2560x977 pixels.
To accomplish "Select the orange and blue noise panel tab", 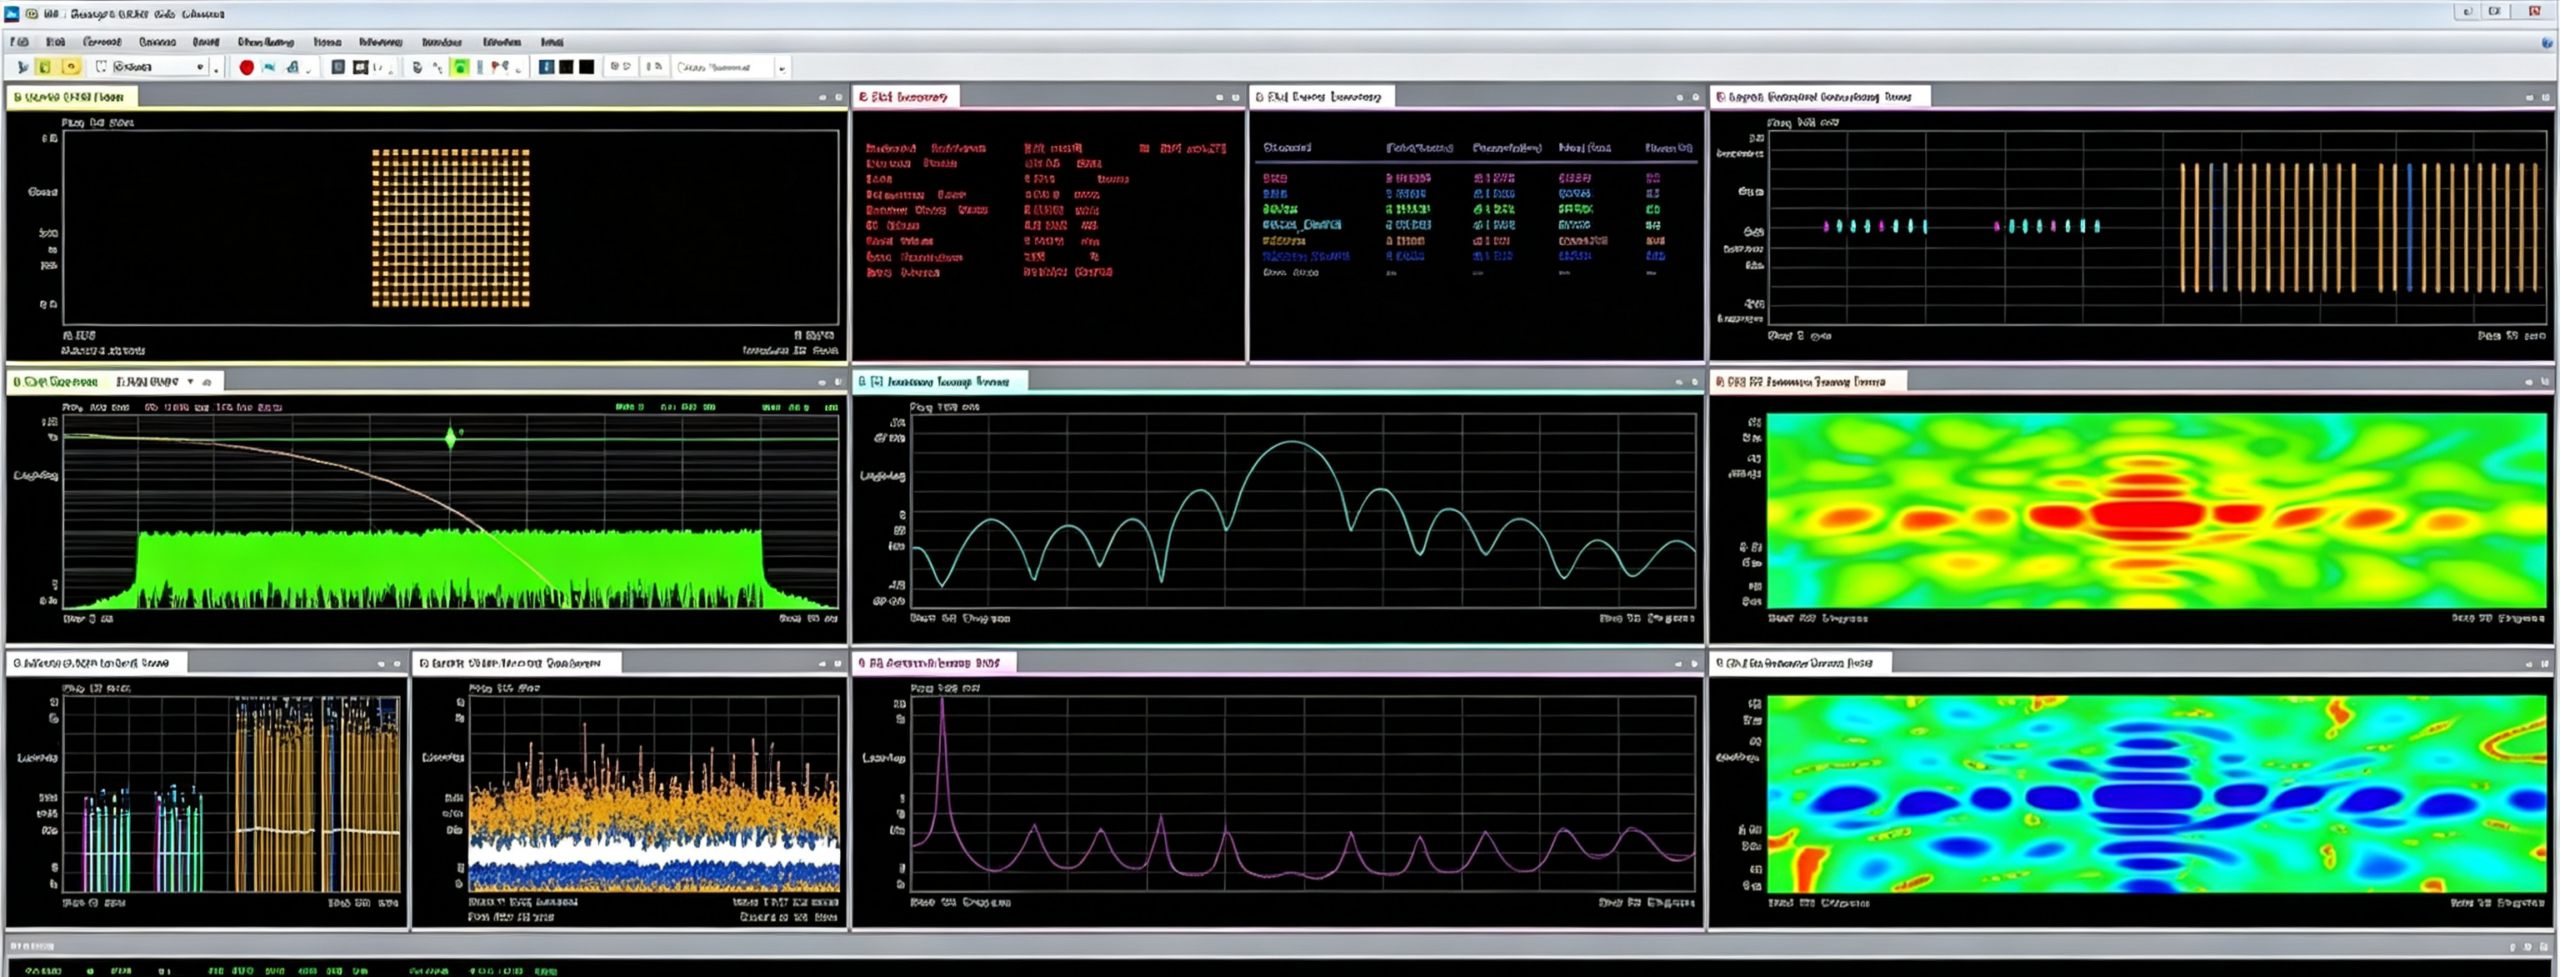I will pos(515,663).
